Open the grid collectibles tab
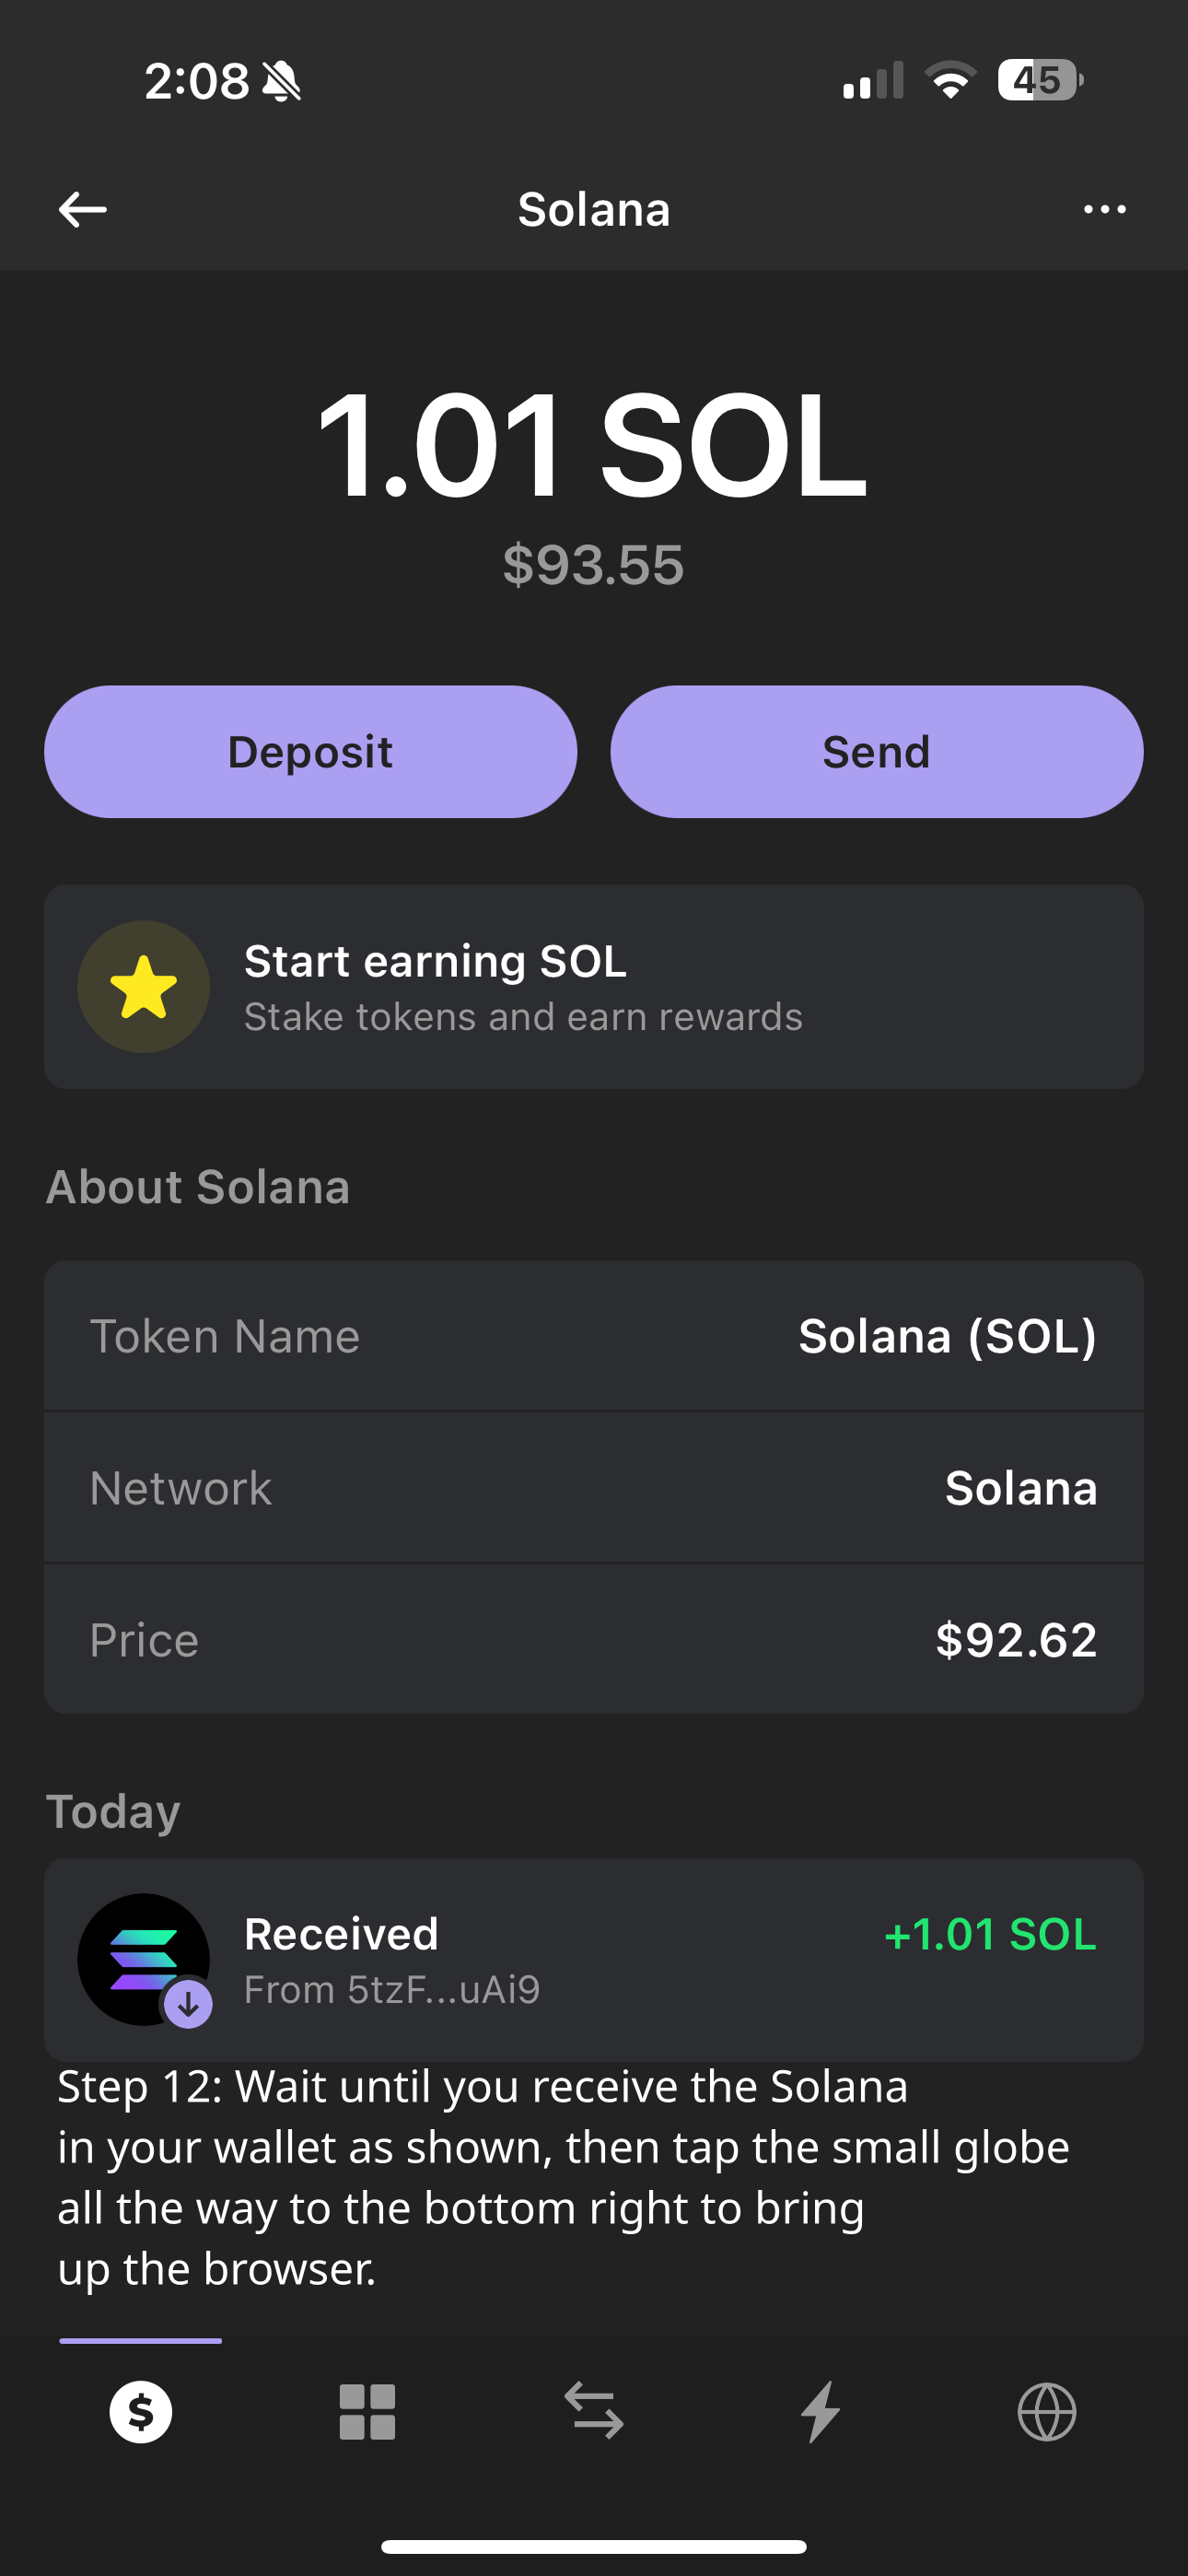 coord(367,2412)
